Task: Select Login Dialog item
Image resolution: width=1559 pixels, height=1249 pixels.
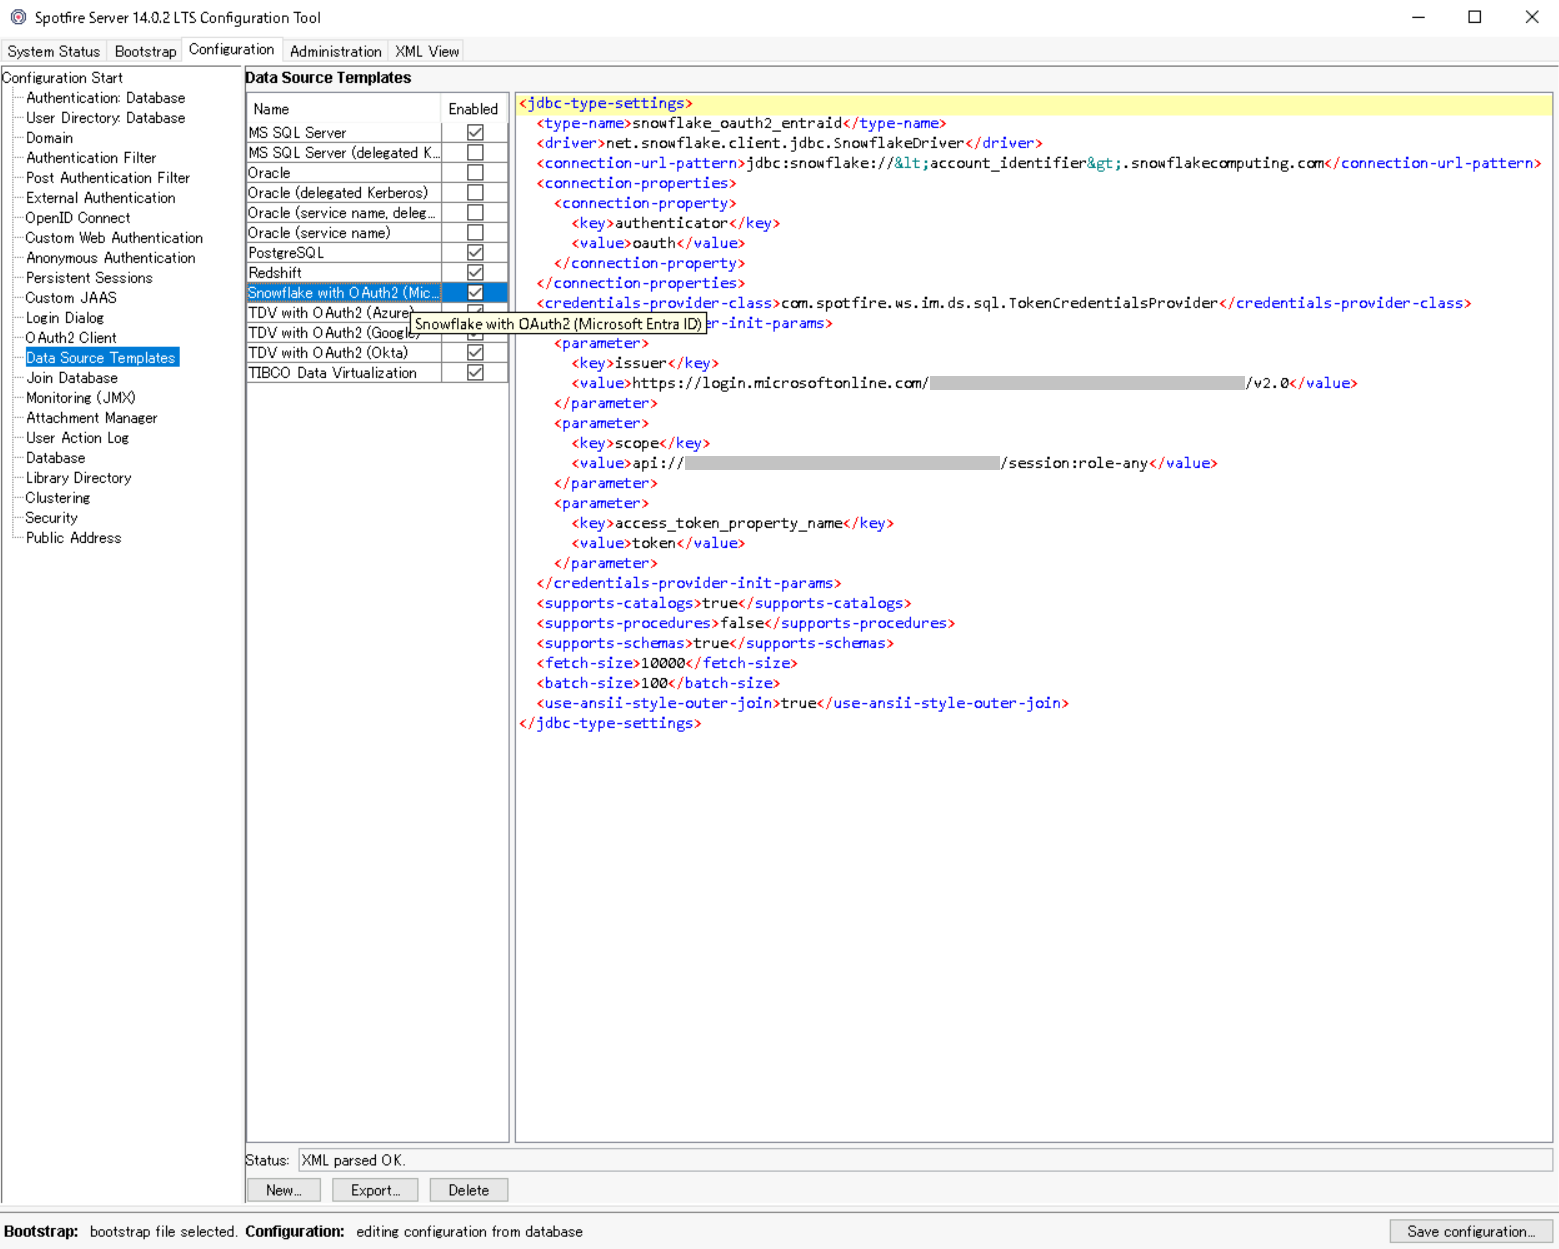Action: [x=64, y=318]
